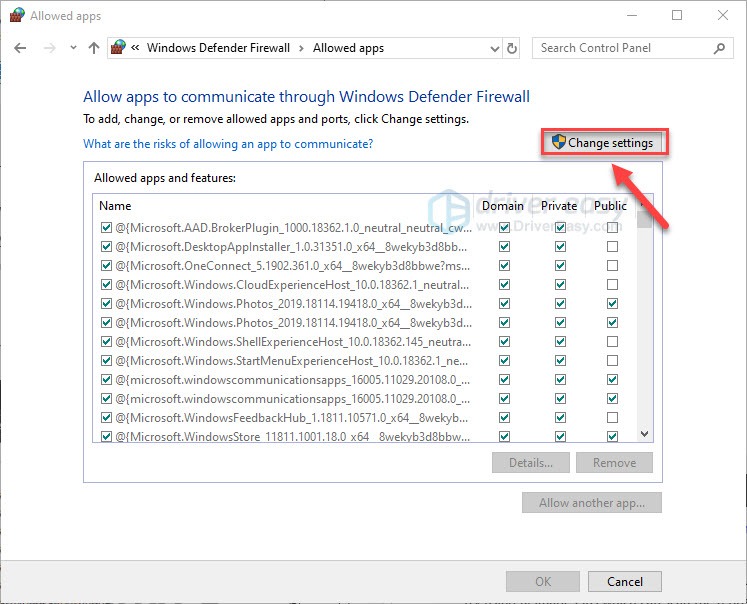Close the Allowed apps window
The height and width of the screenshot is (604, 747).
click(x=722, y=16)
